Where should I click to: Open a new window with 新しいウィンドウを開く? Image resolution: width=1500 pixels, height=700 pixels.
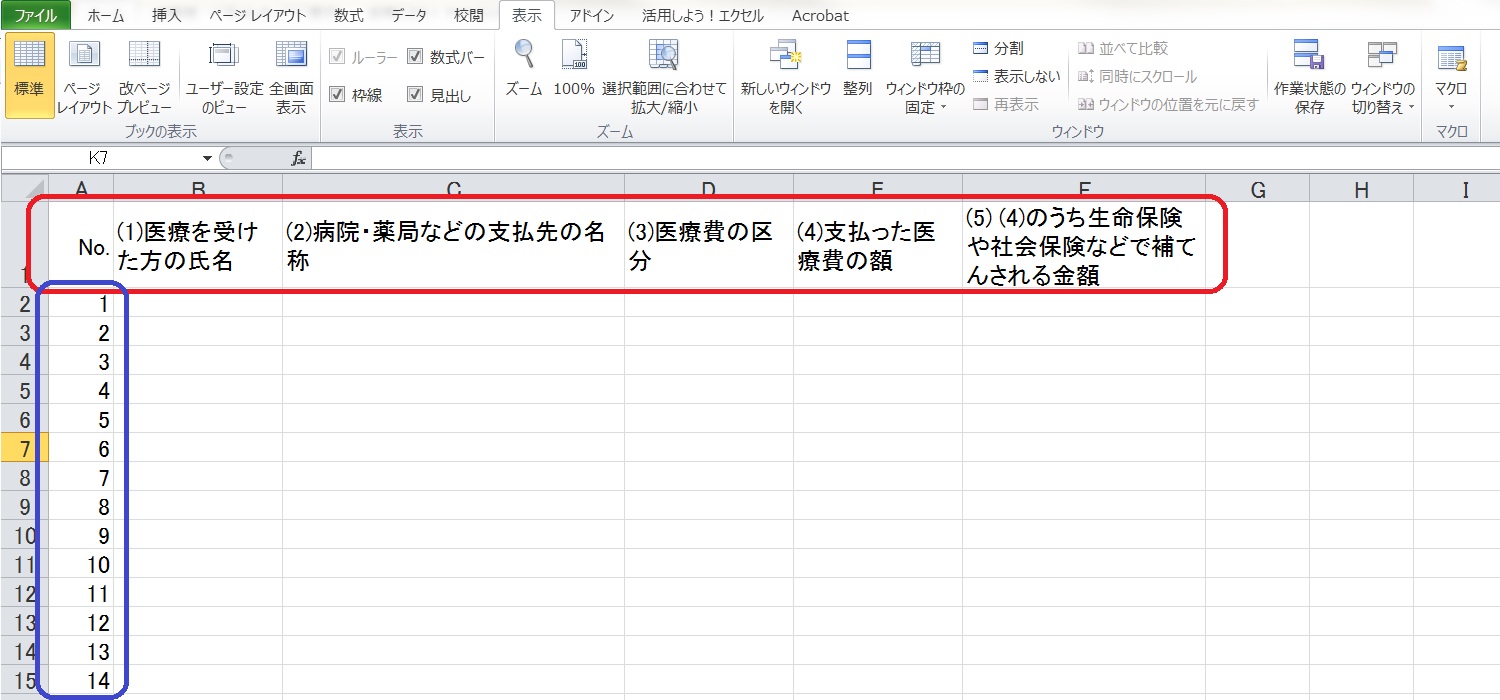pos(785,57)
